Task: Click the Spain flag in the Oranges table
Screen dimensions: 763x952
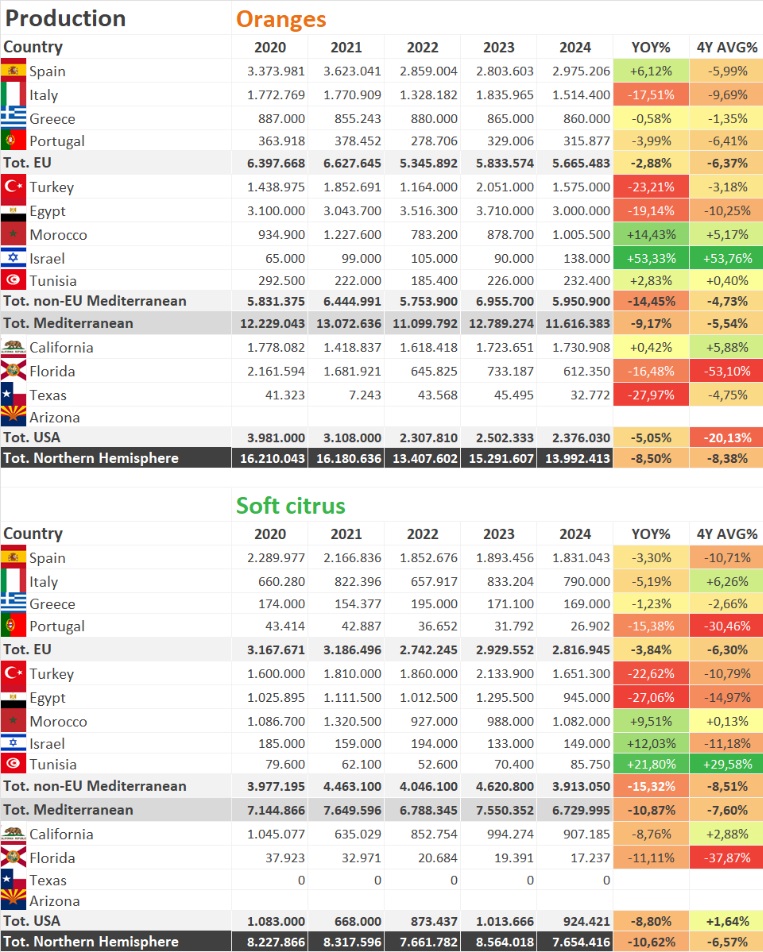Action: (13, 70)
